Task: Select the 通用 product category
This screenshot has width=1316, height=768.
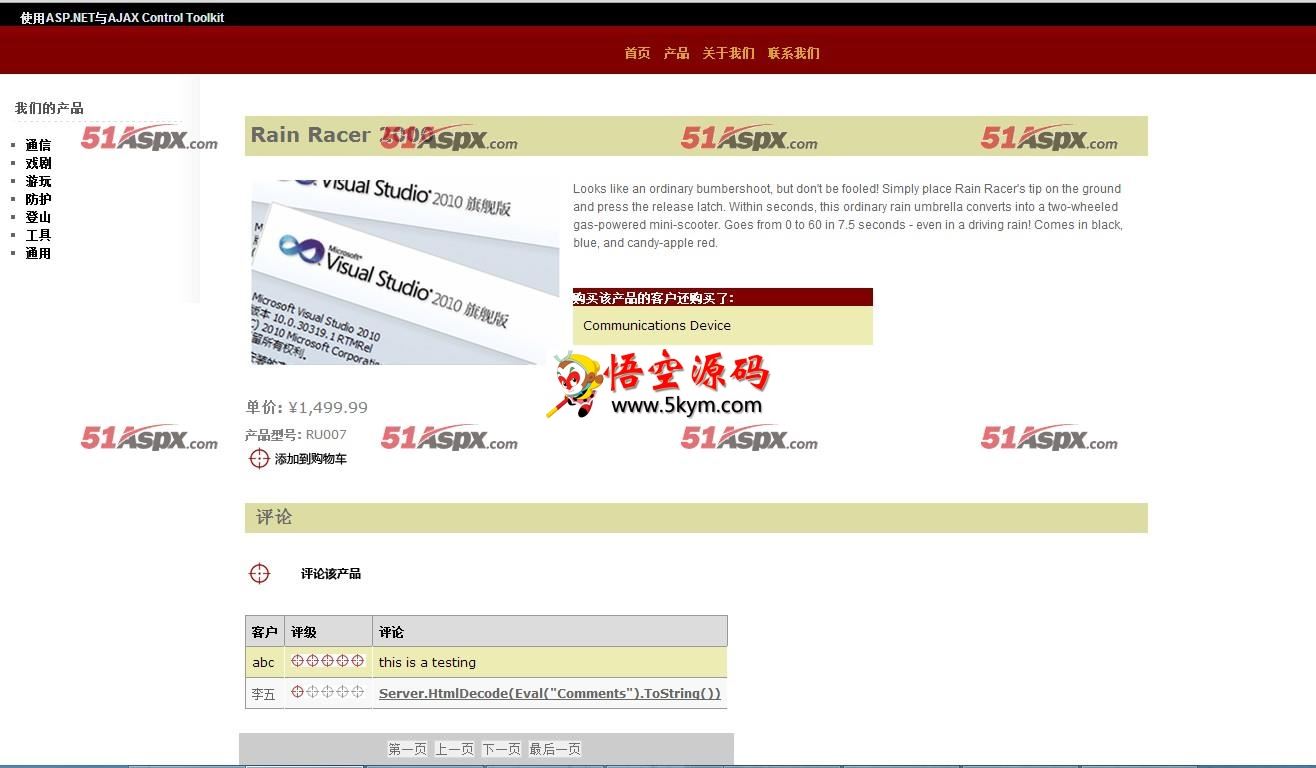Action: point(38,253)
